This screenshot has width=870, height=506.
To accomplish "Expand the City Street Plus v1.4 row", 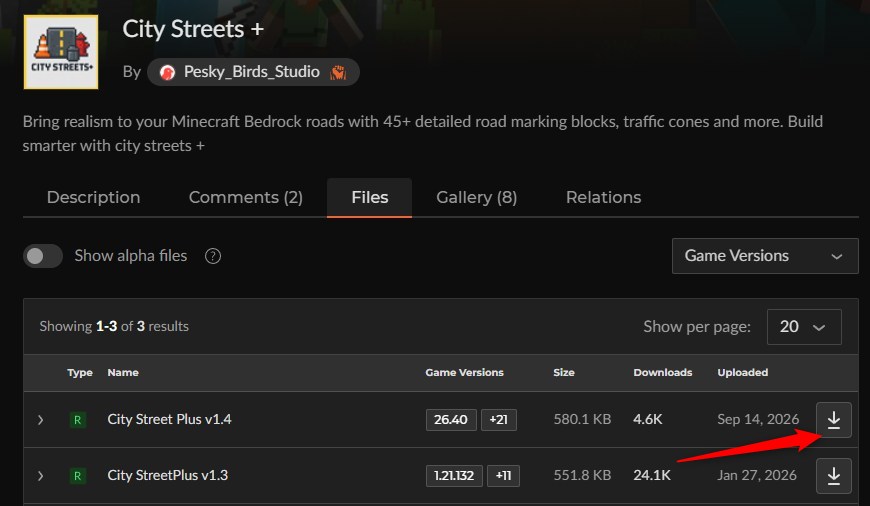I will coord(41,420).
